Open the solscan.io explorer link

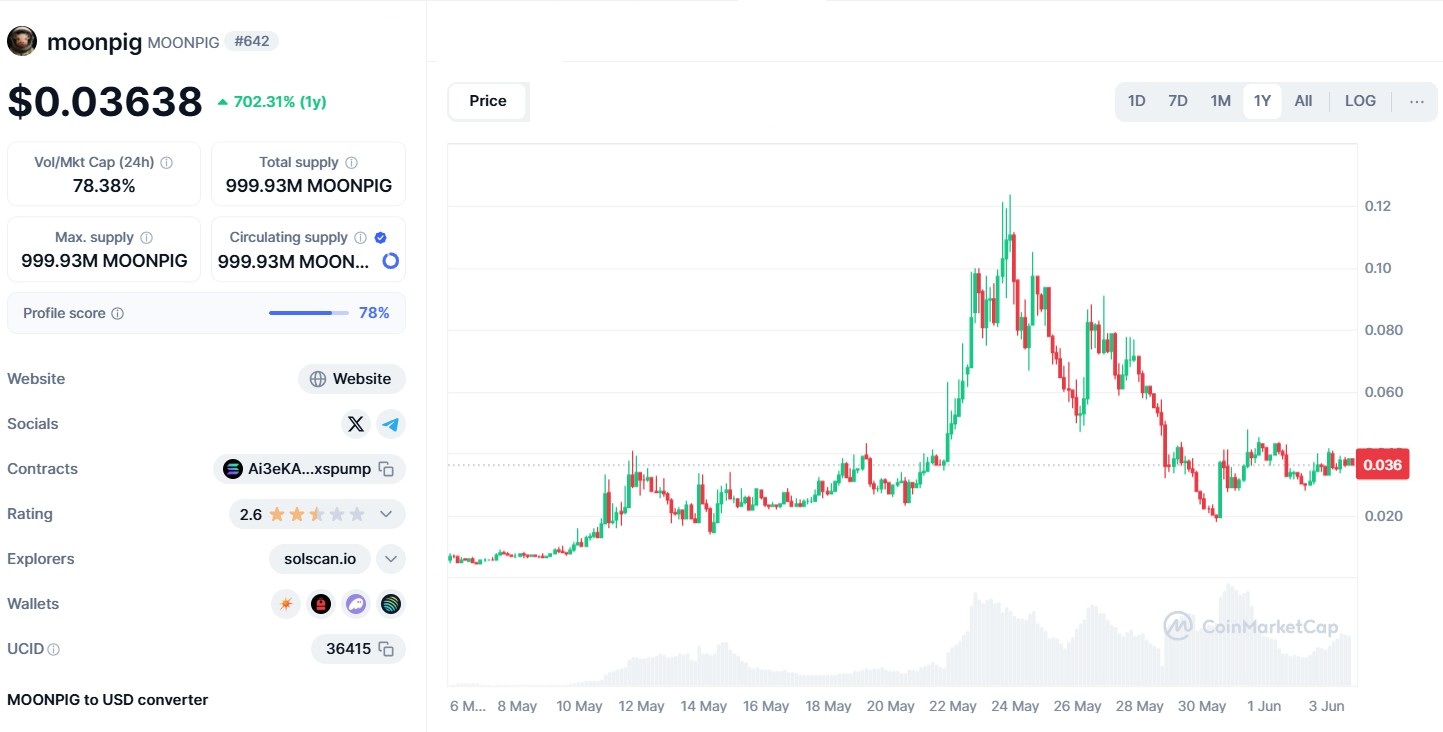point(320,559)
